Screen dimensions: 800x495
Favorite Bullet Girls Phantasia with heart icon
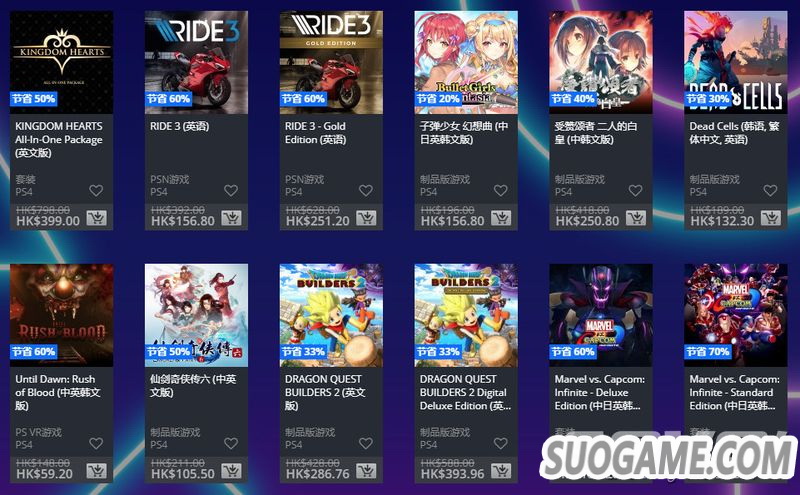[501, 190]
